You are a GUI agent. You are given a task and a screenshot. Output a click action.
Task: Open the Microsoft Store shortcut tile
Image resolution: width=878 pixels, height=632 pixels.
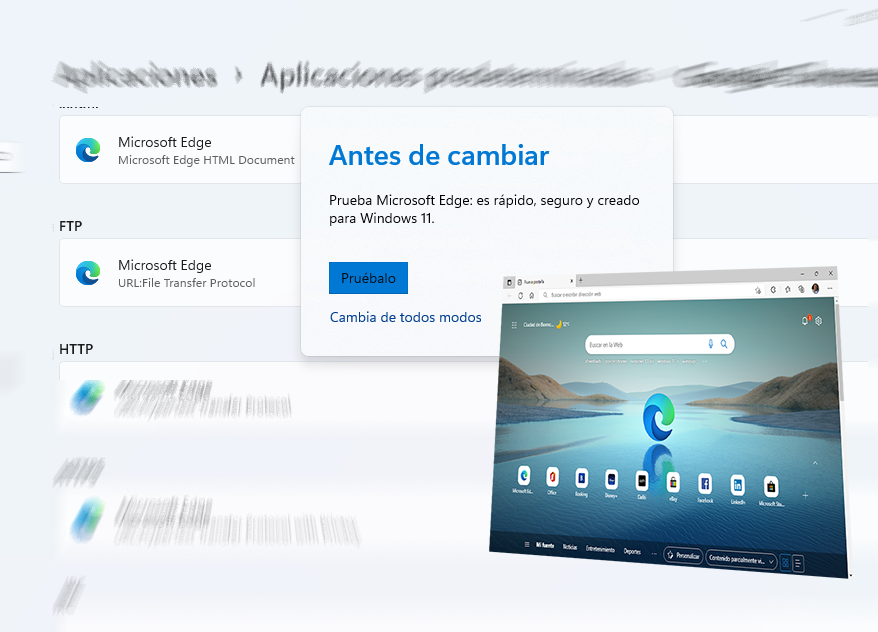[x=770, y=485]
